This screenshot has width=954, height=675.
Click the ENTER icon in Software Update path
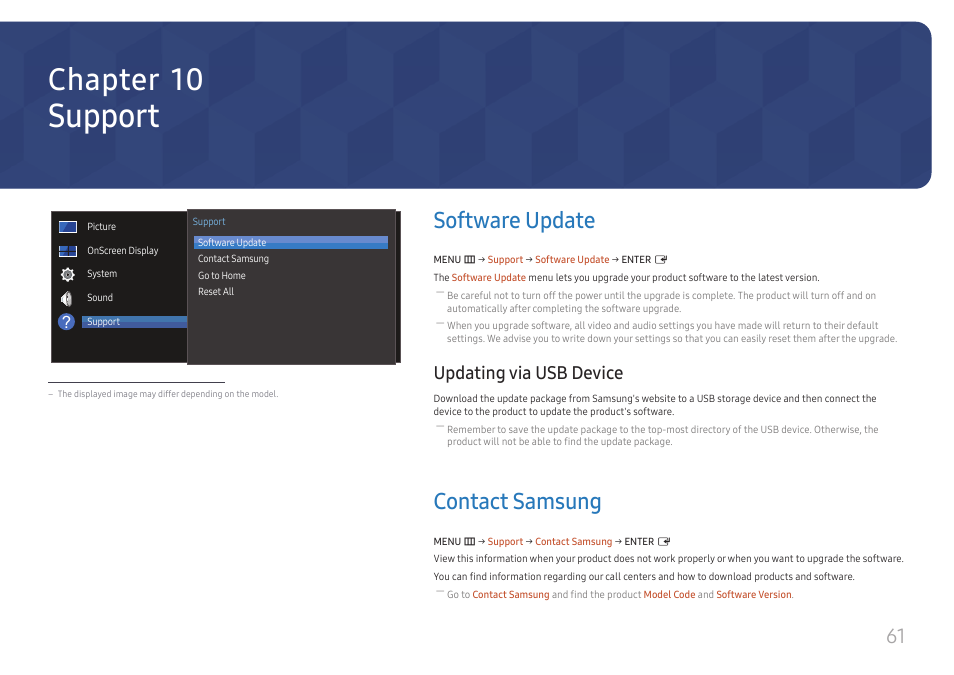(x=661, y=260)
